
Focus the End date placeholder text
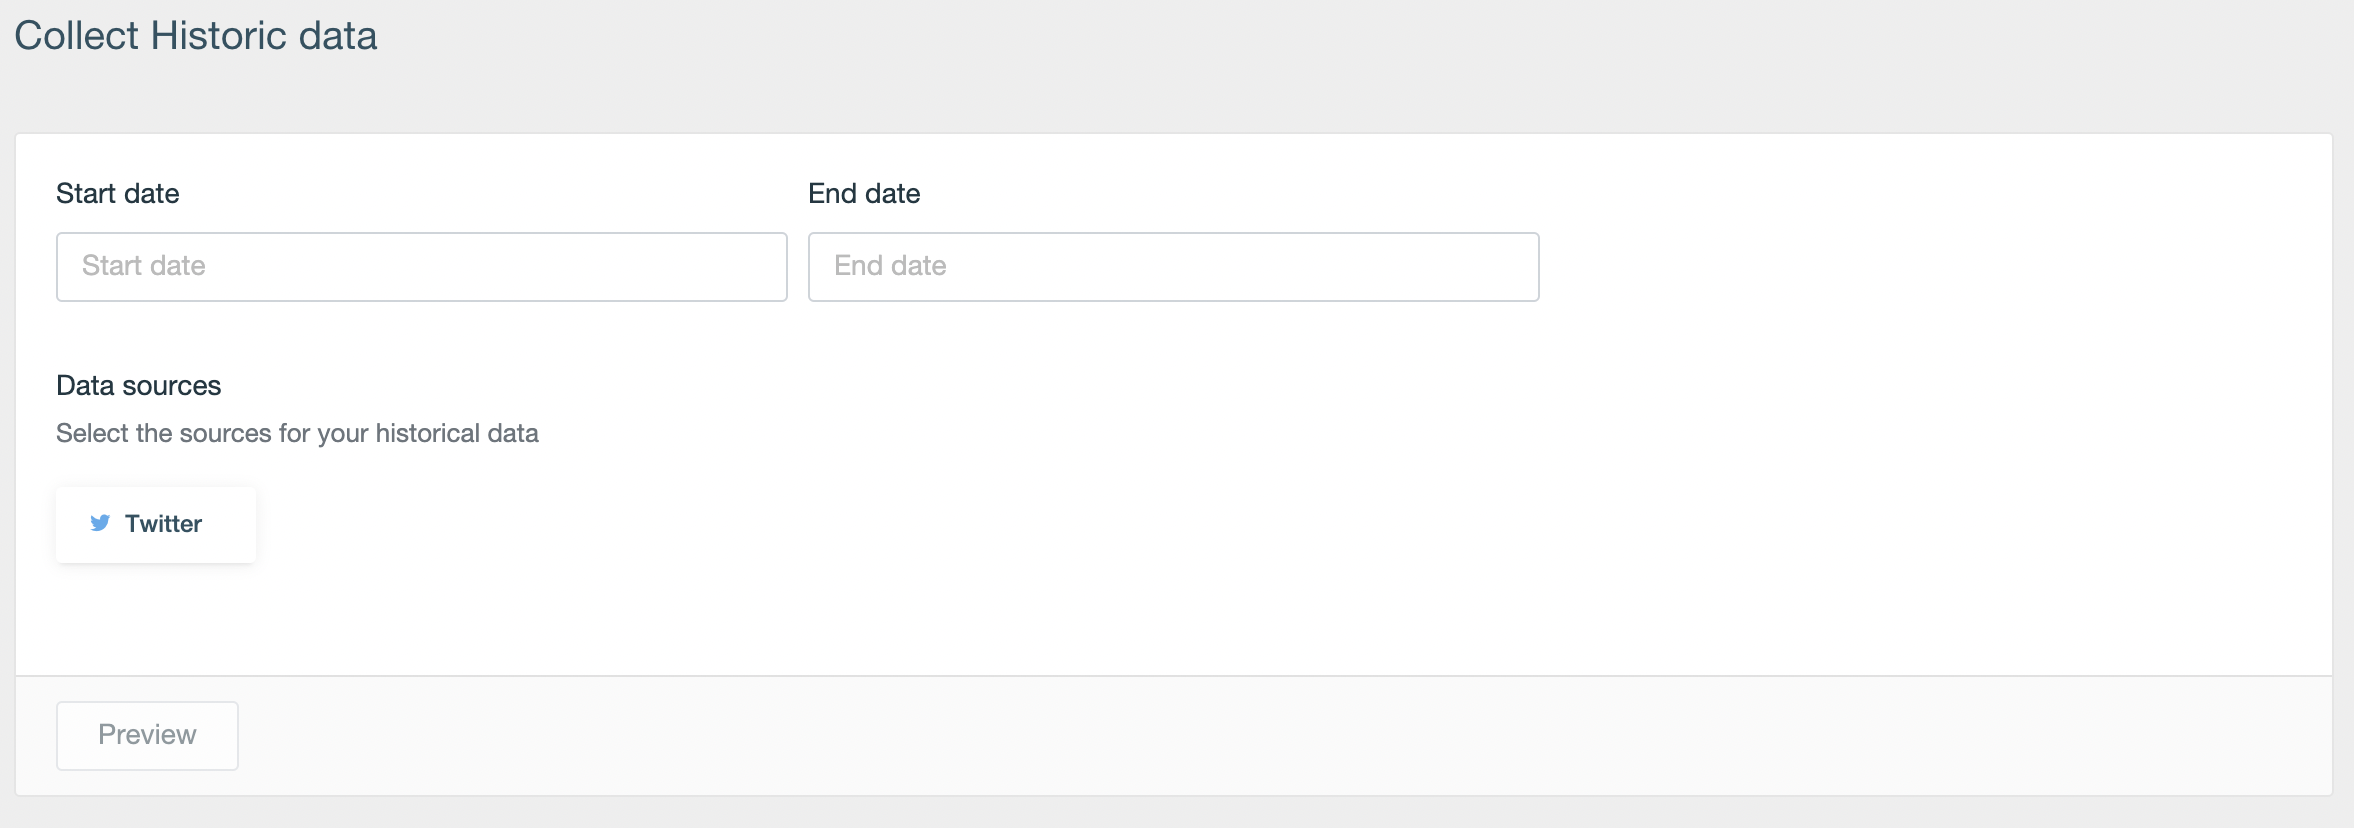click(890, 266)
